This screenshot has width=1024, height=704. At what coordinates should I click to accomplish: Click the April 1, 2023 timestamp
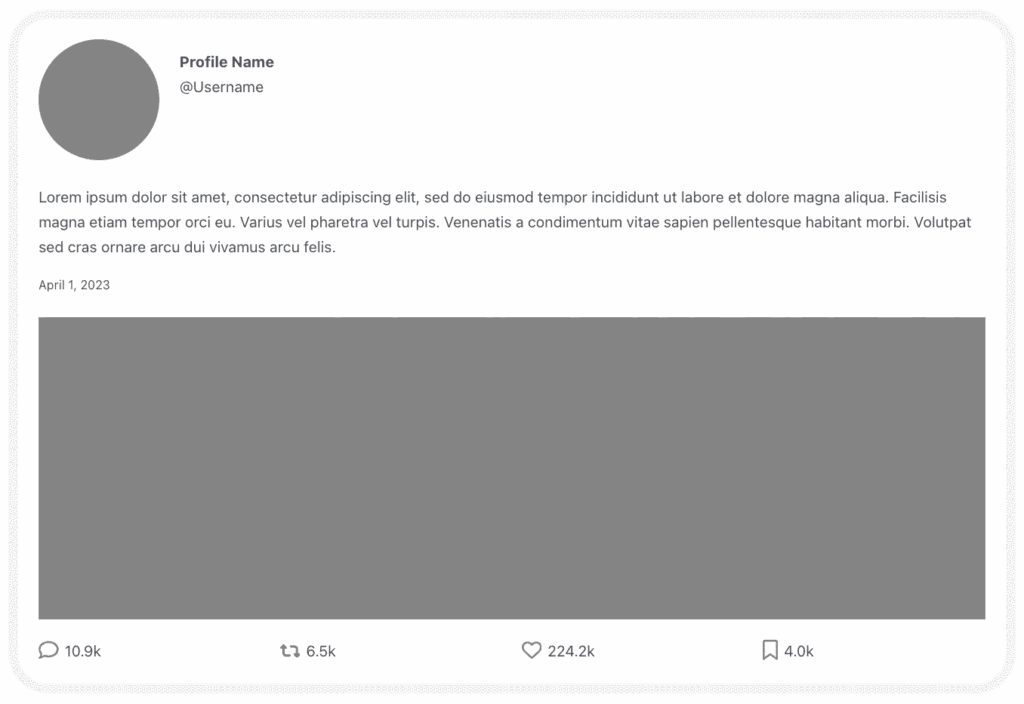74,285
